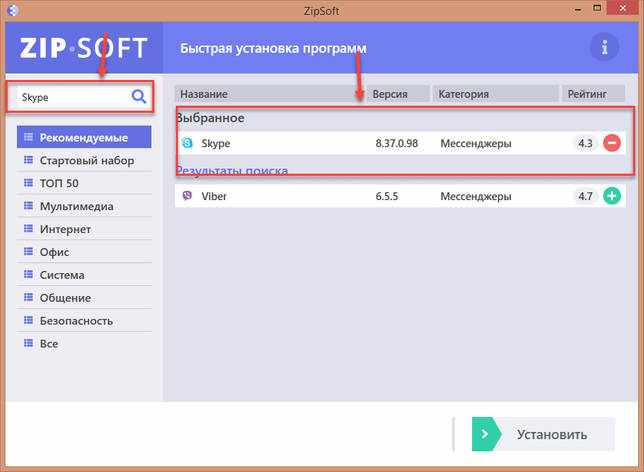Click Viber version 6.5.5
This screenshot has height=472, width=644.
(x=387, y=196)
